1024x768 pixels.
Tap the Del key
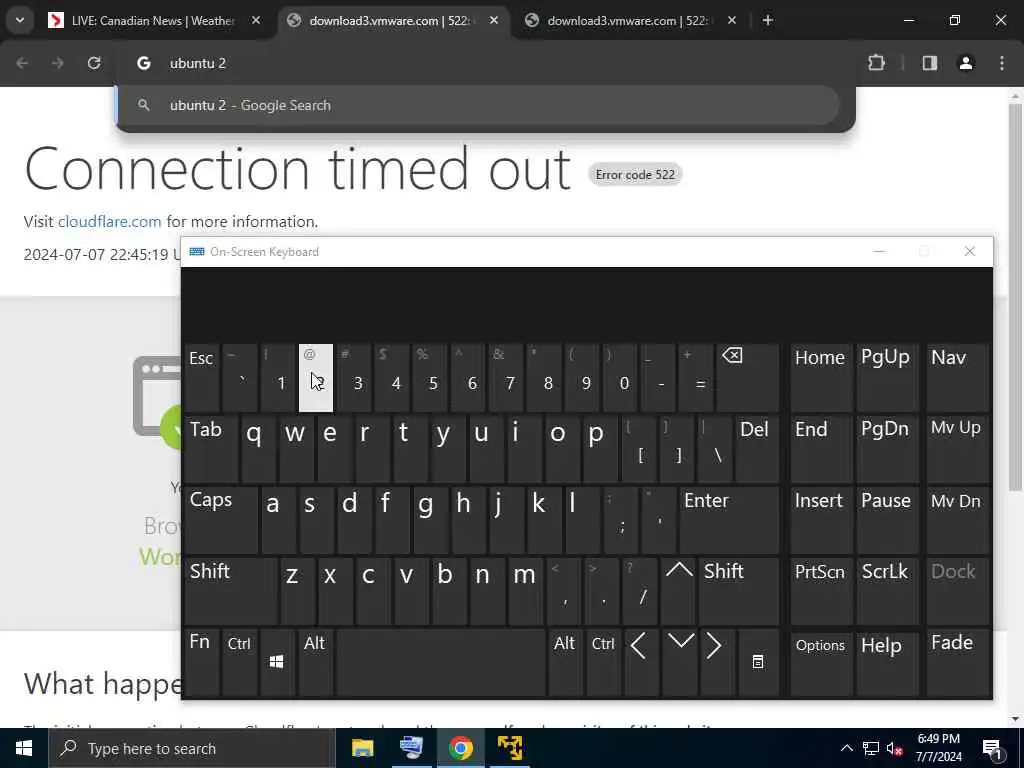(x=757, y=449)
